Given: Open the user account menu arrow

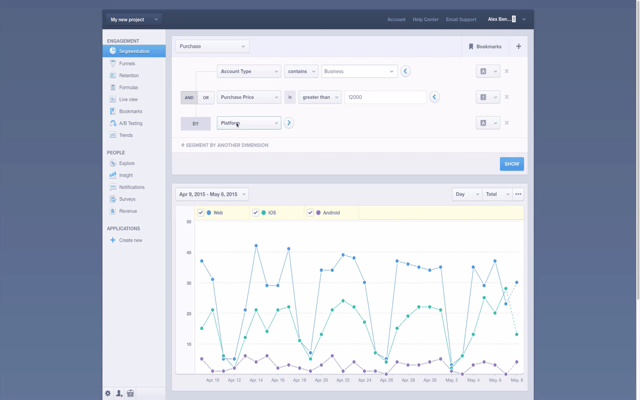Looking at the screenshot, I should click(x=524, y=19).
